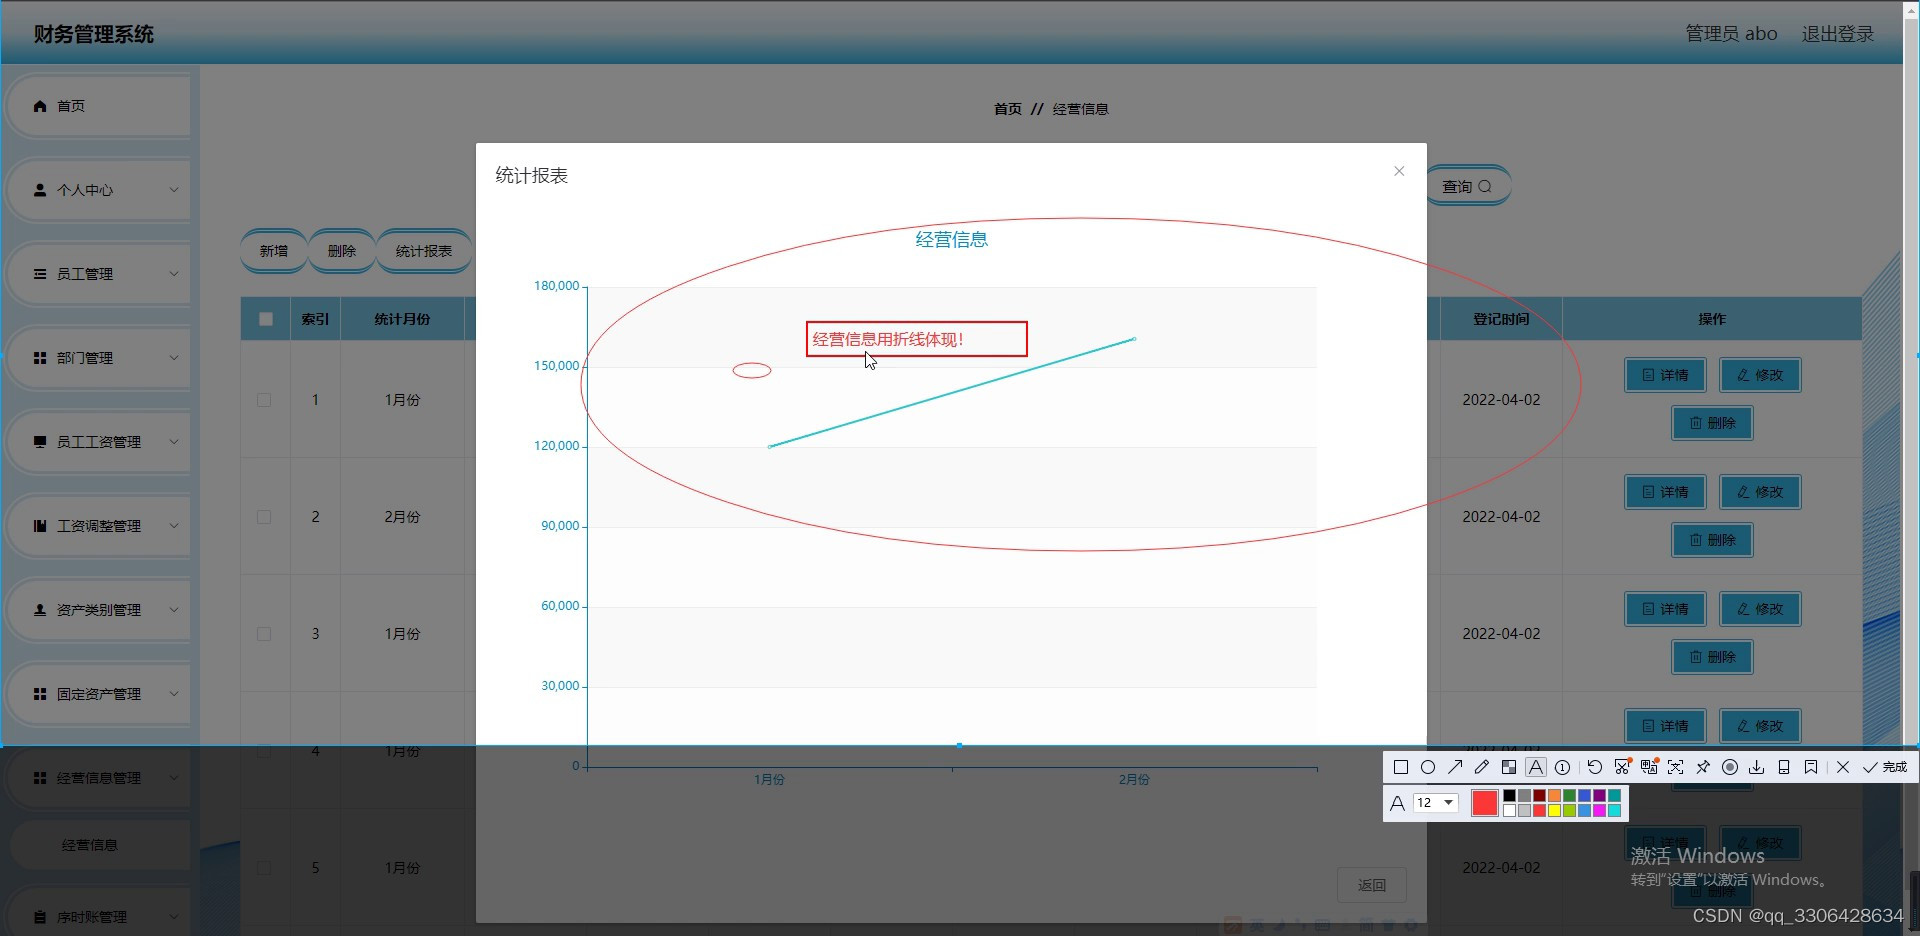Expand the 工资调整管理 sidebar chevron

tap(174, 526)
